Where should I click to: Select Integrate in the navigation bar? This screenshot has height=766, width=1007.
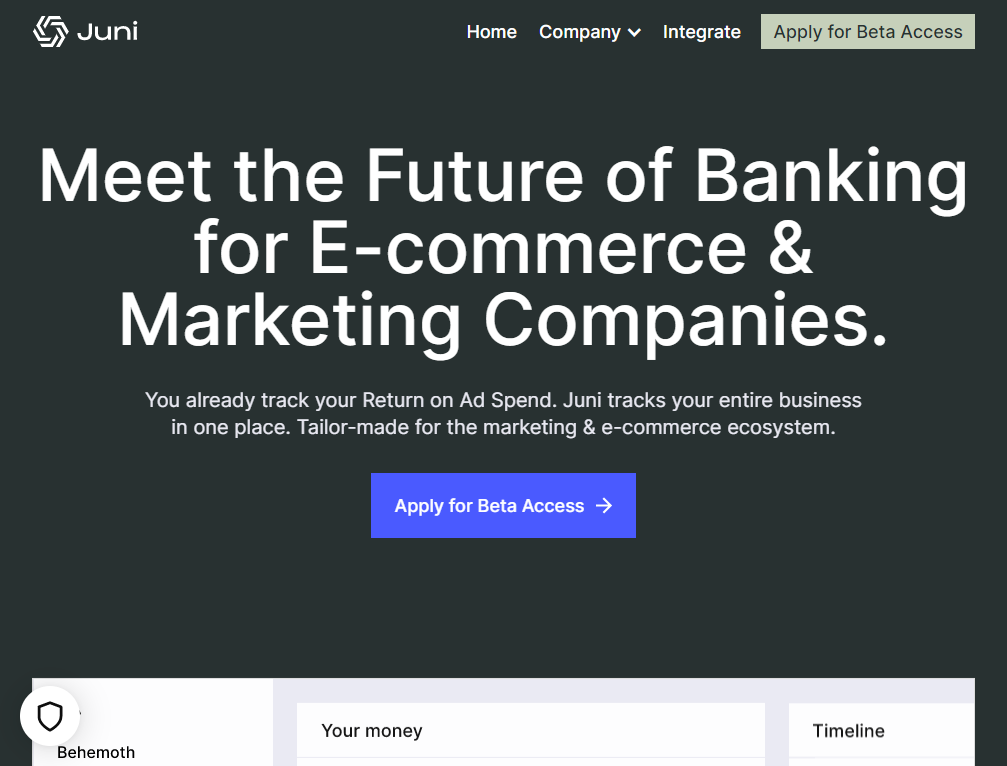701,32
